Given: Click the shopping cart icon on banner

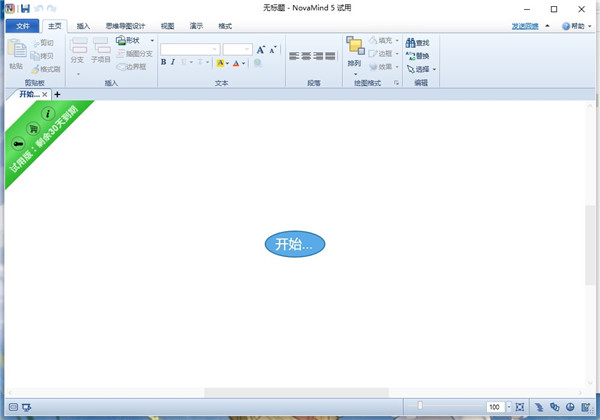Looking at the screenshot, I should click(32, 129).
